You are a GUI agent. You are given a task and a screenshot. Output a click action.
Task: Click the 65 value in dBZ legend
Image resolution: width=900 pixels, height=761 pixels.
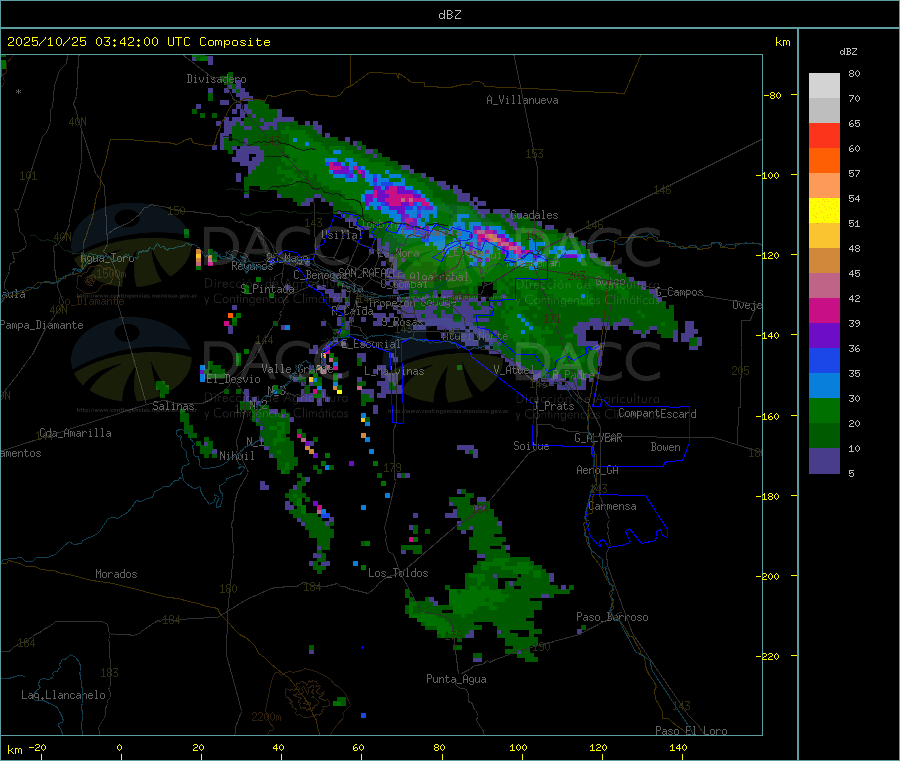pyautogui.click(x=854, y=123)
